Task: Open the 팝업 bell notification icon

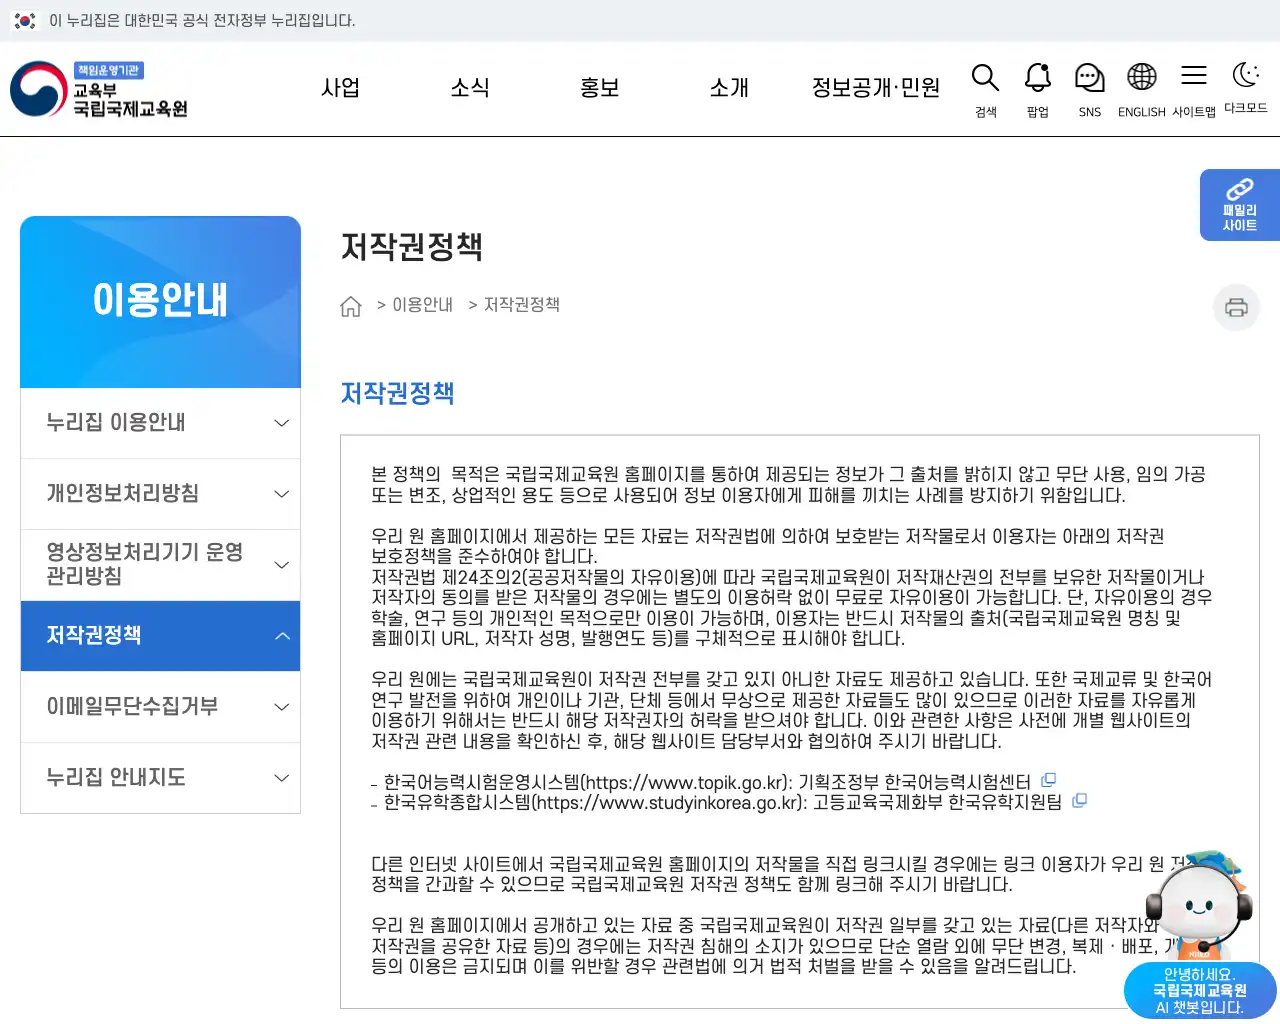Action: (x=1038, y=78)
